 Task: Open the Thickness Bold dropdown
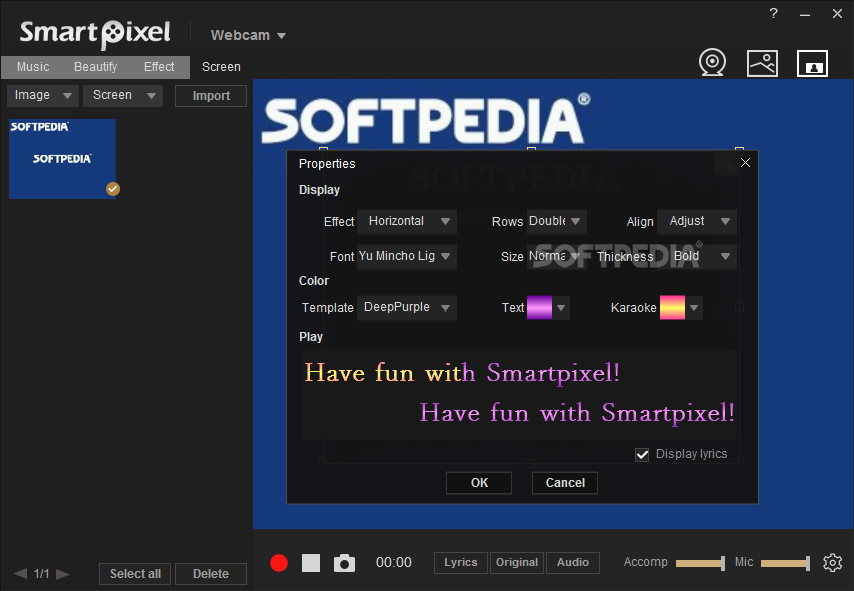(x=697, y=256)
